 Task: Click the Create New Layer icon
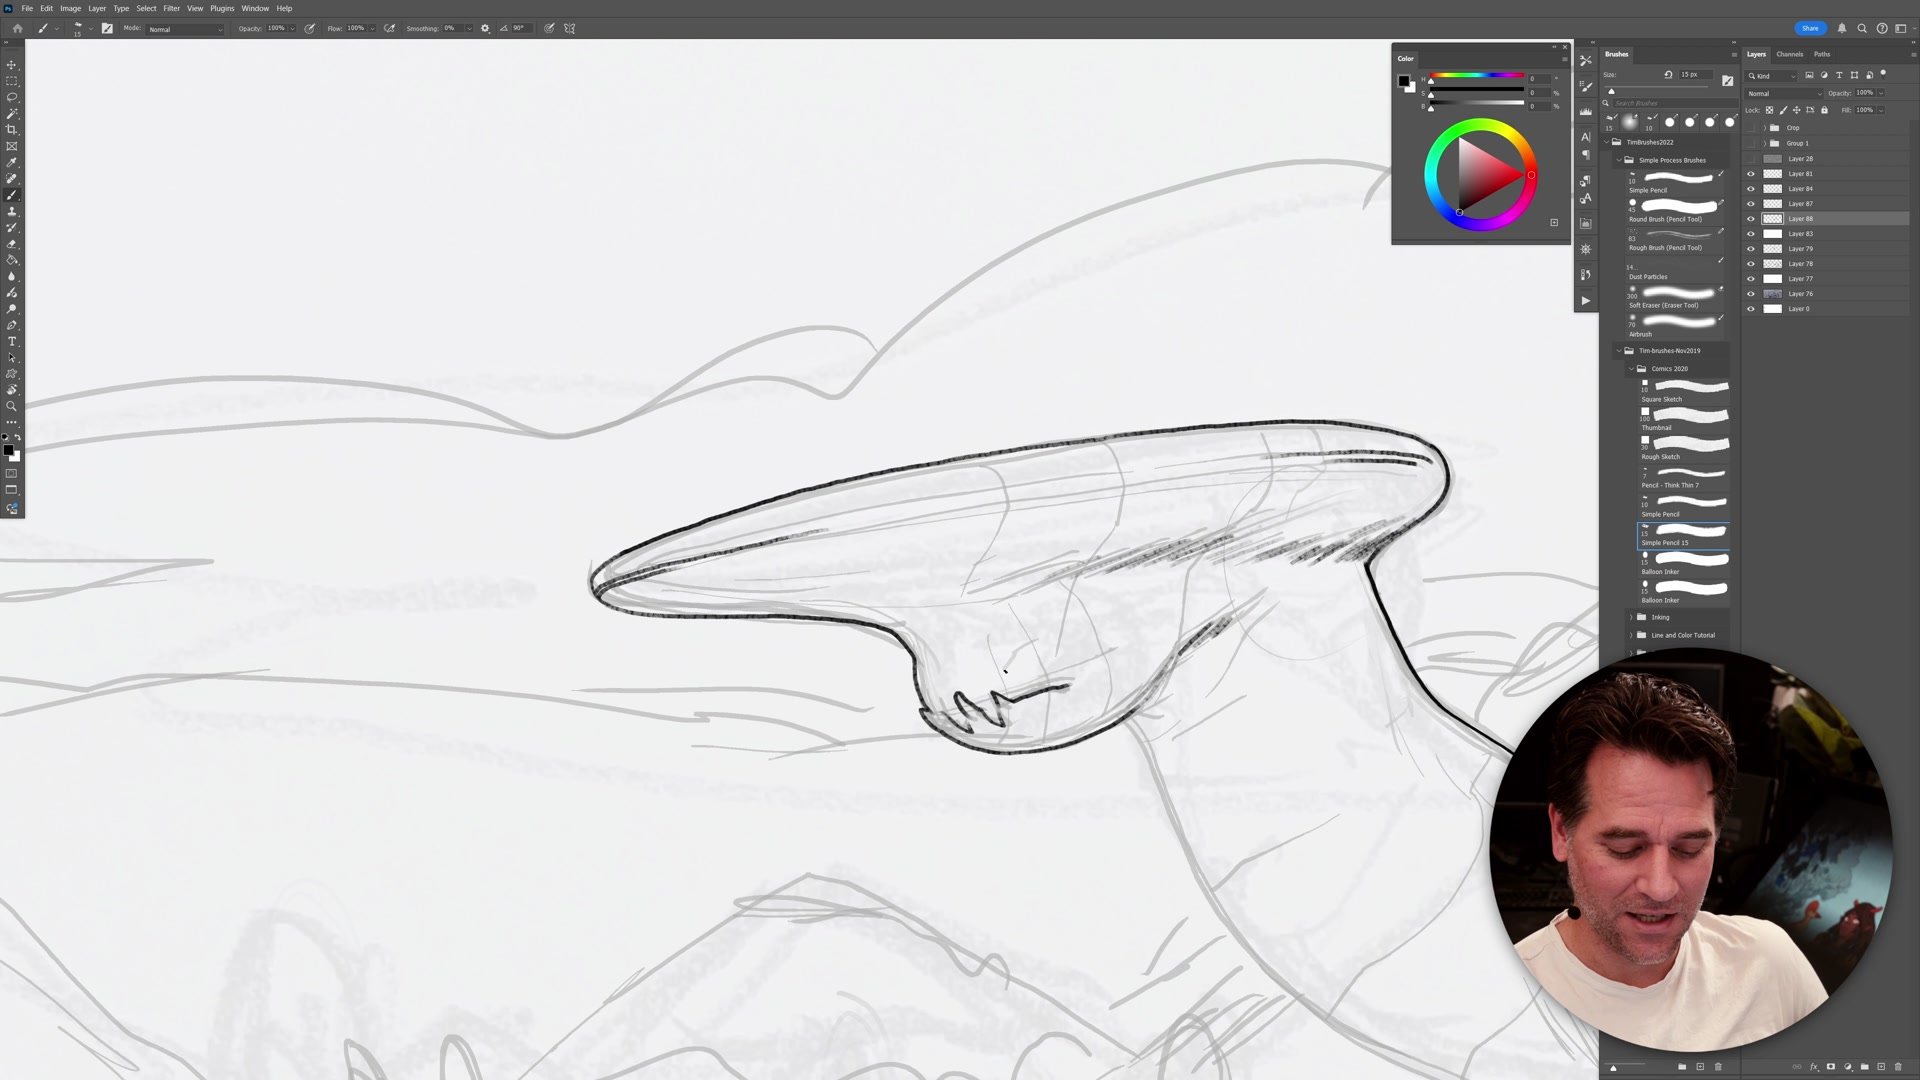pos(1882,1067)
